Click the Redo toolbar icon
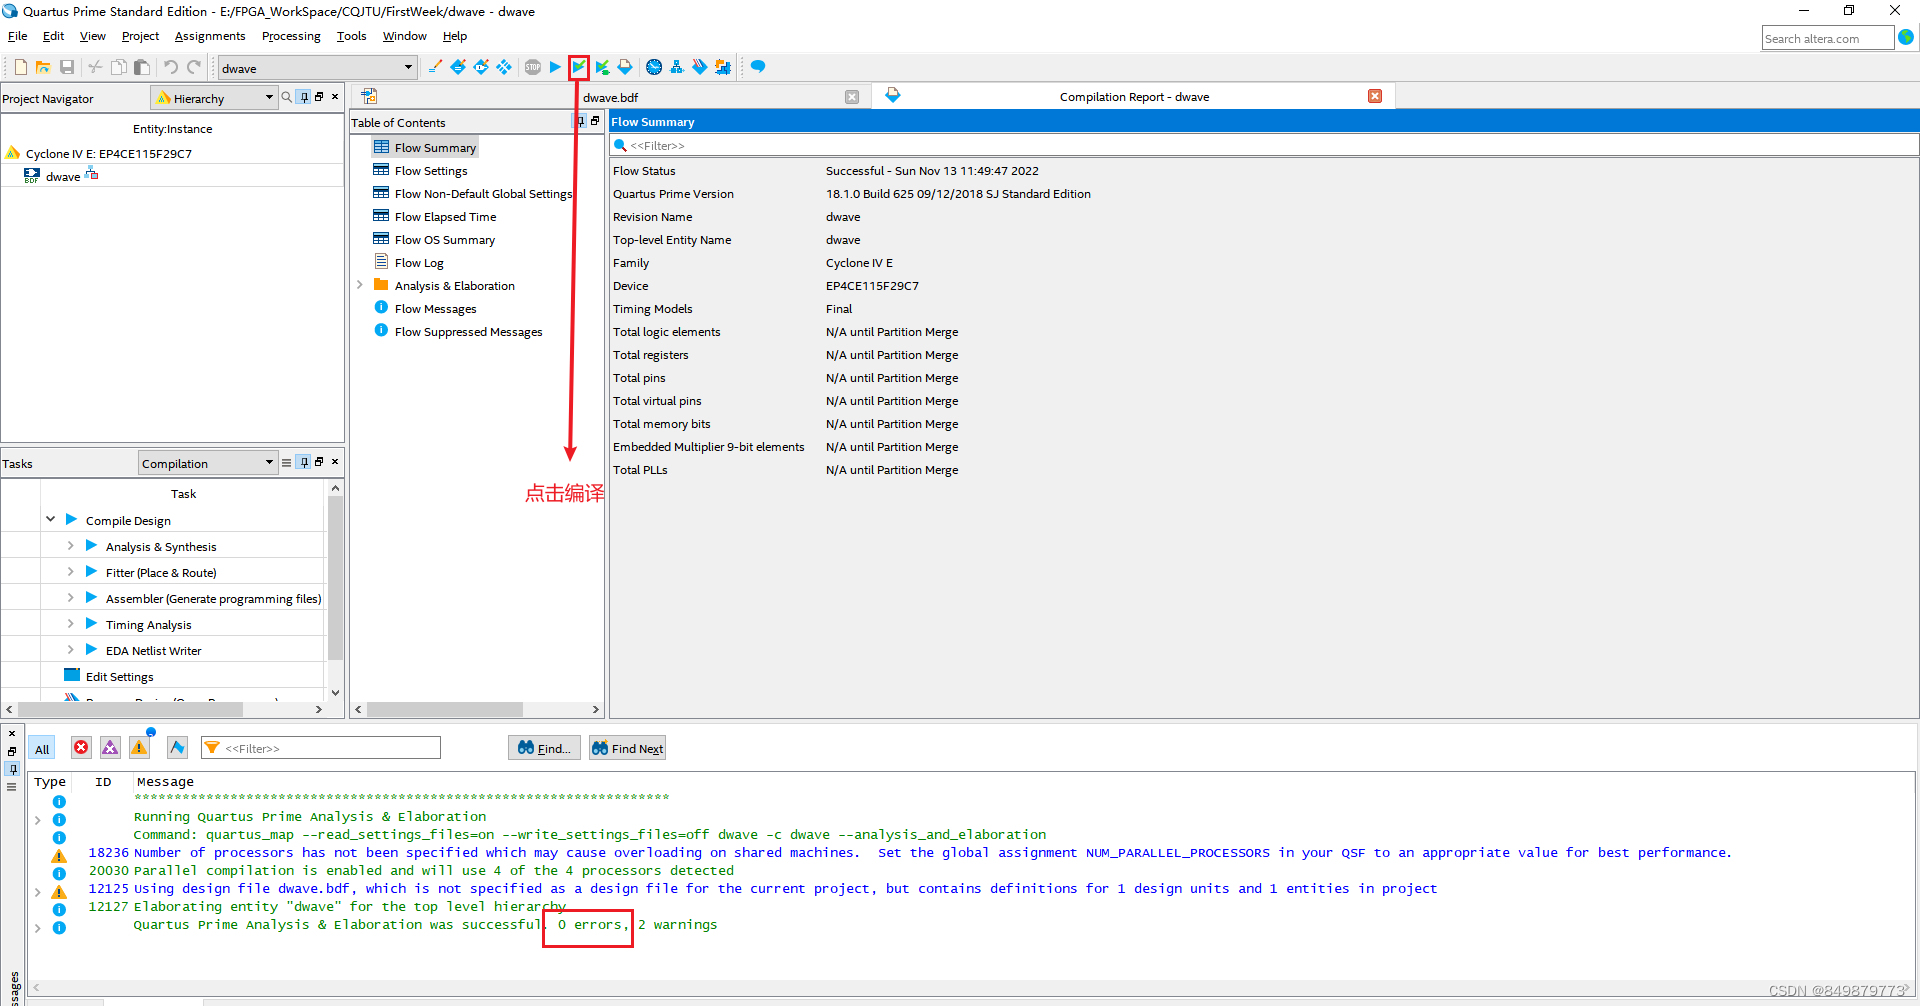Image resolution: width=1920 pixels, height=1006 pixels. (194, 67)
